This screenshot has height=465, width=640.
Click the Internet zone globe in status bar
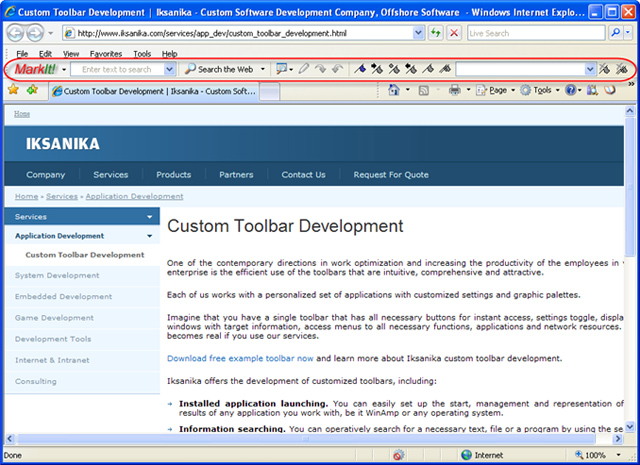point(466,455)
